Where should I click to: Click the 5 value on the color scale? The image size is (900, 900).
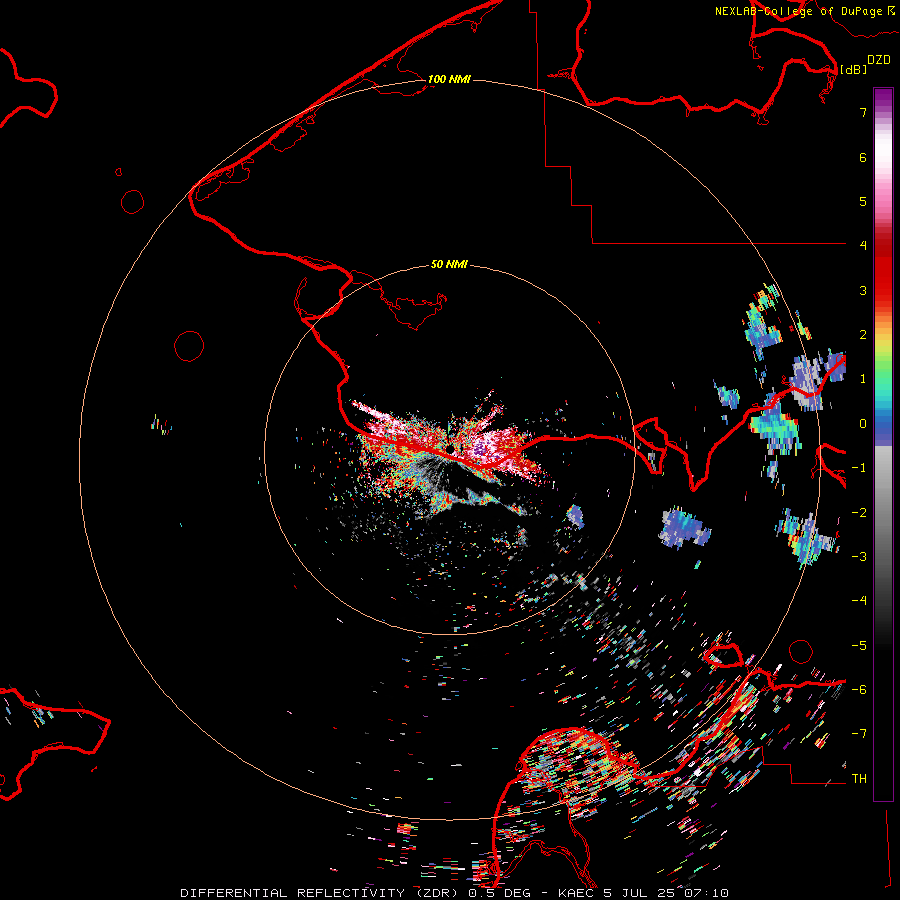(x=863, y=201)
